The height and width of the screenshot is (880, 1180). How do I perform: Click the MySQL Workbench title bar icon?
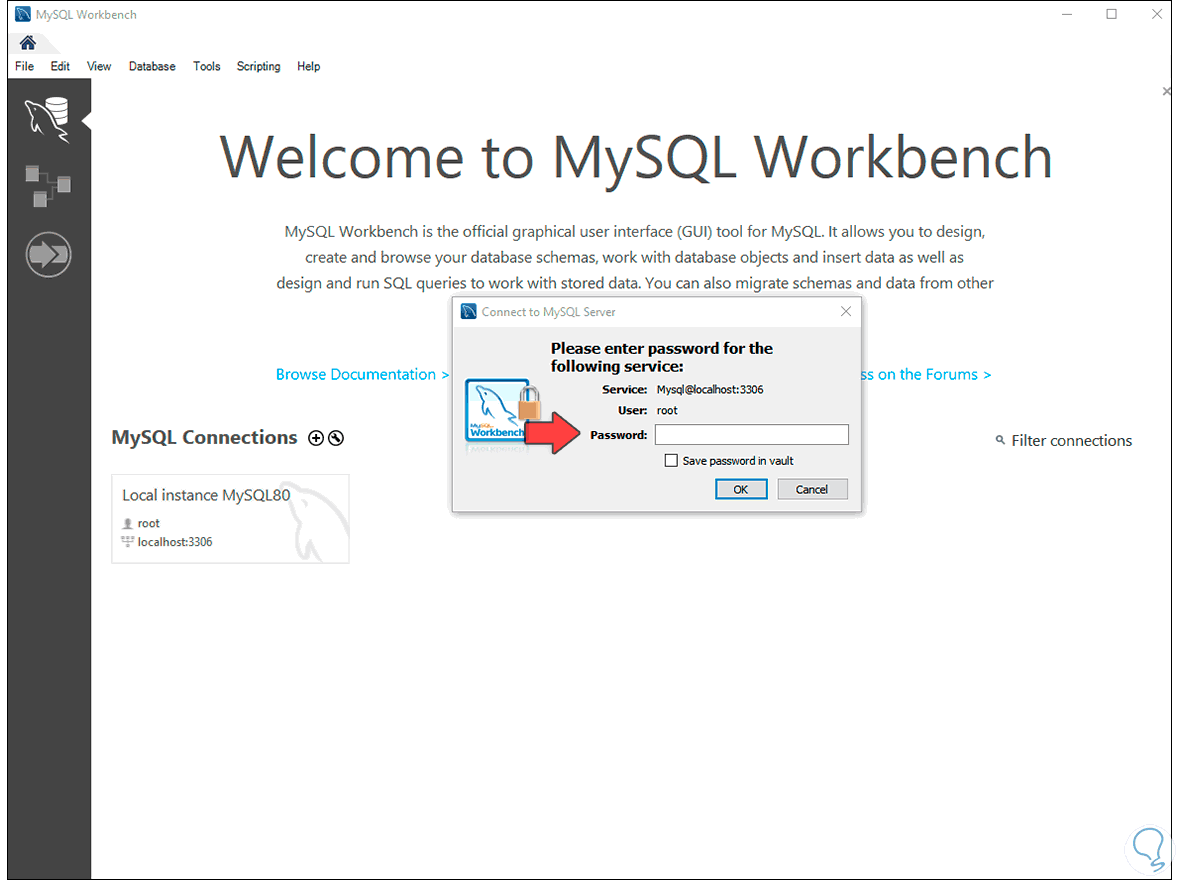[x=23, y=14]
